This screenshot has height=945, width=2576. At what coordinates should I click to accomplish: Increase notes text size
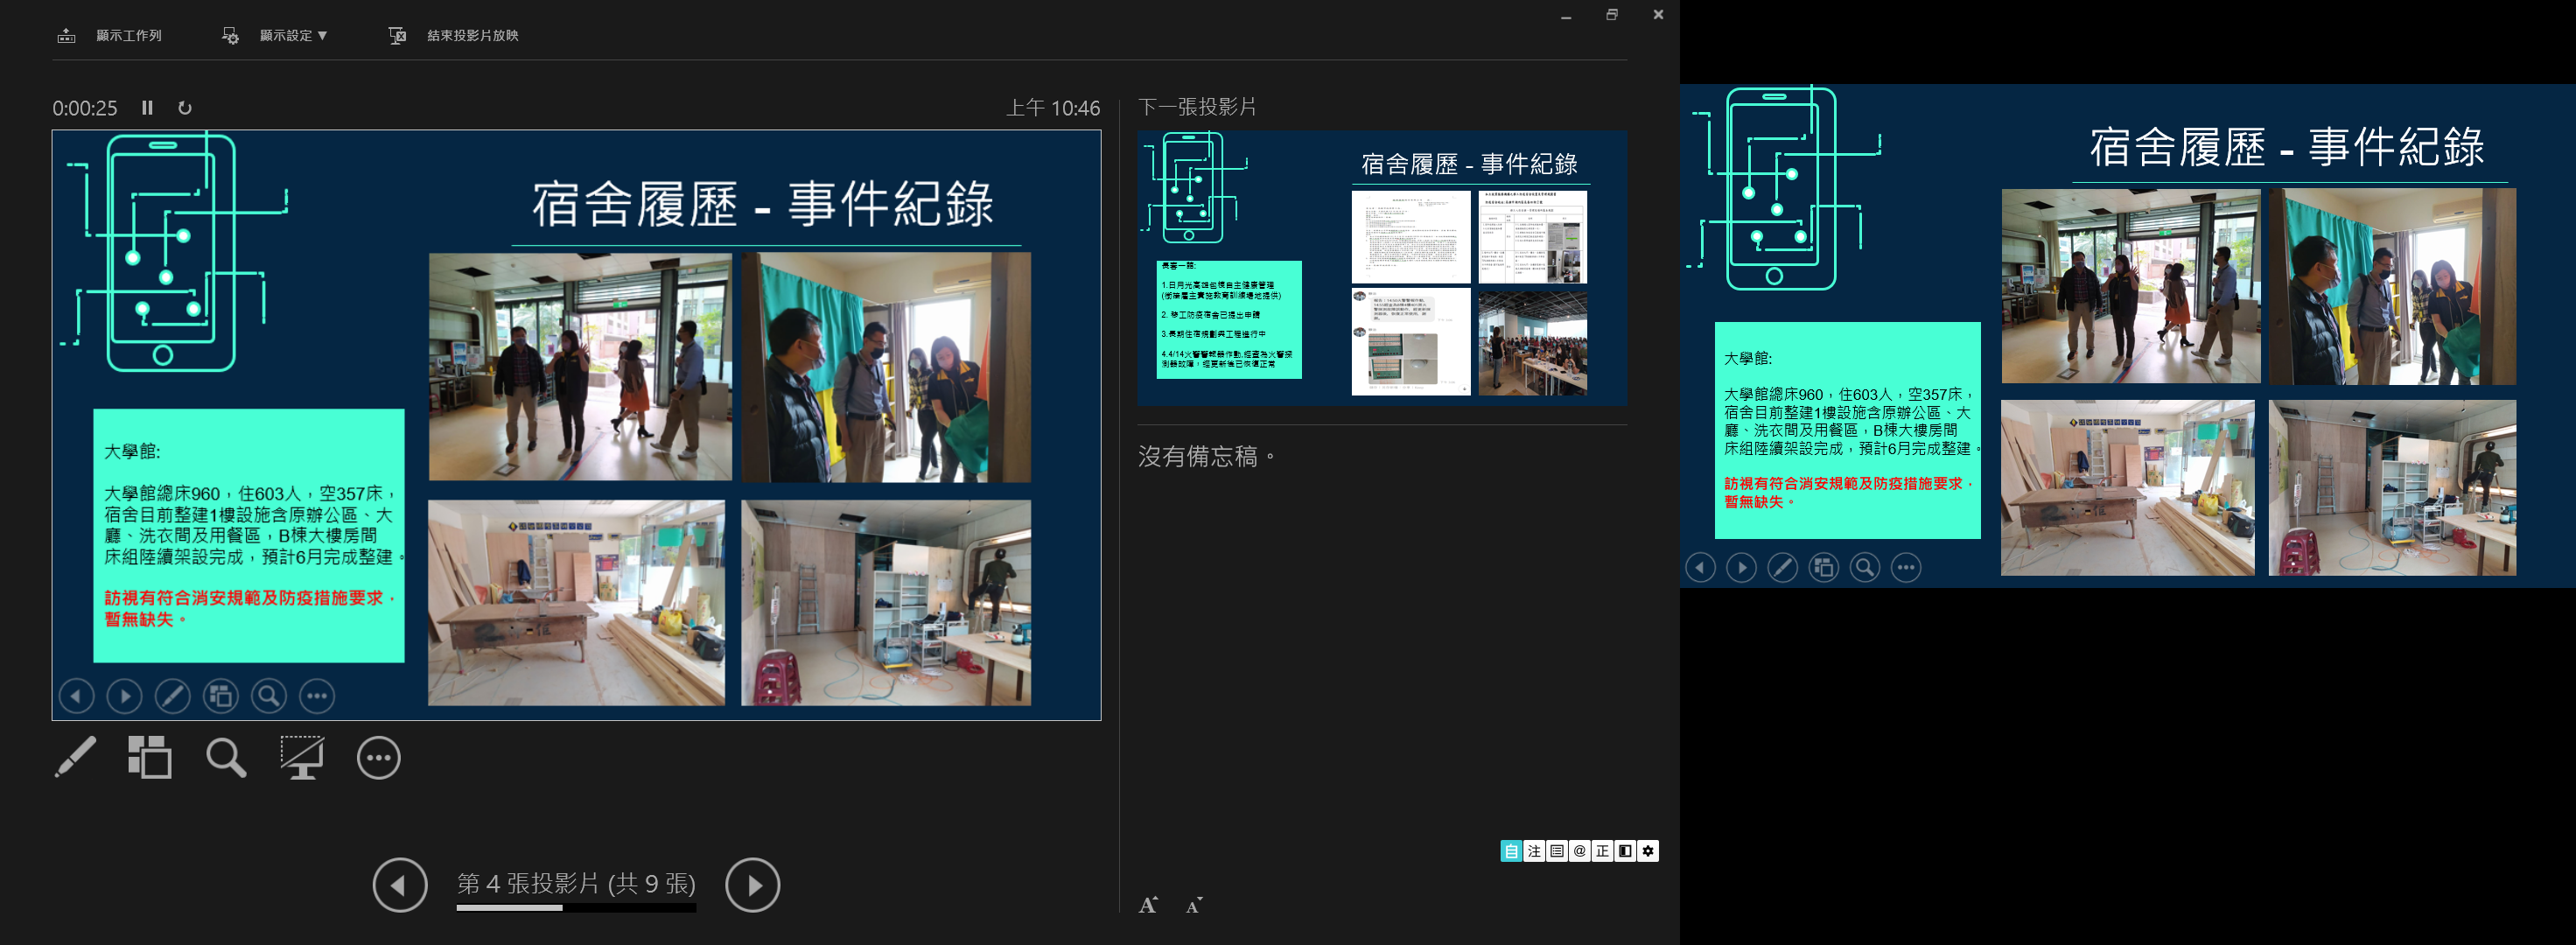(1148, 905)
